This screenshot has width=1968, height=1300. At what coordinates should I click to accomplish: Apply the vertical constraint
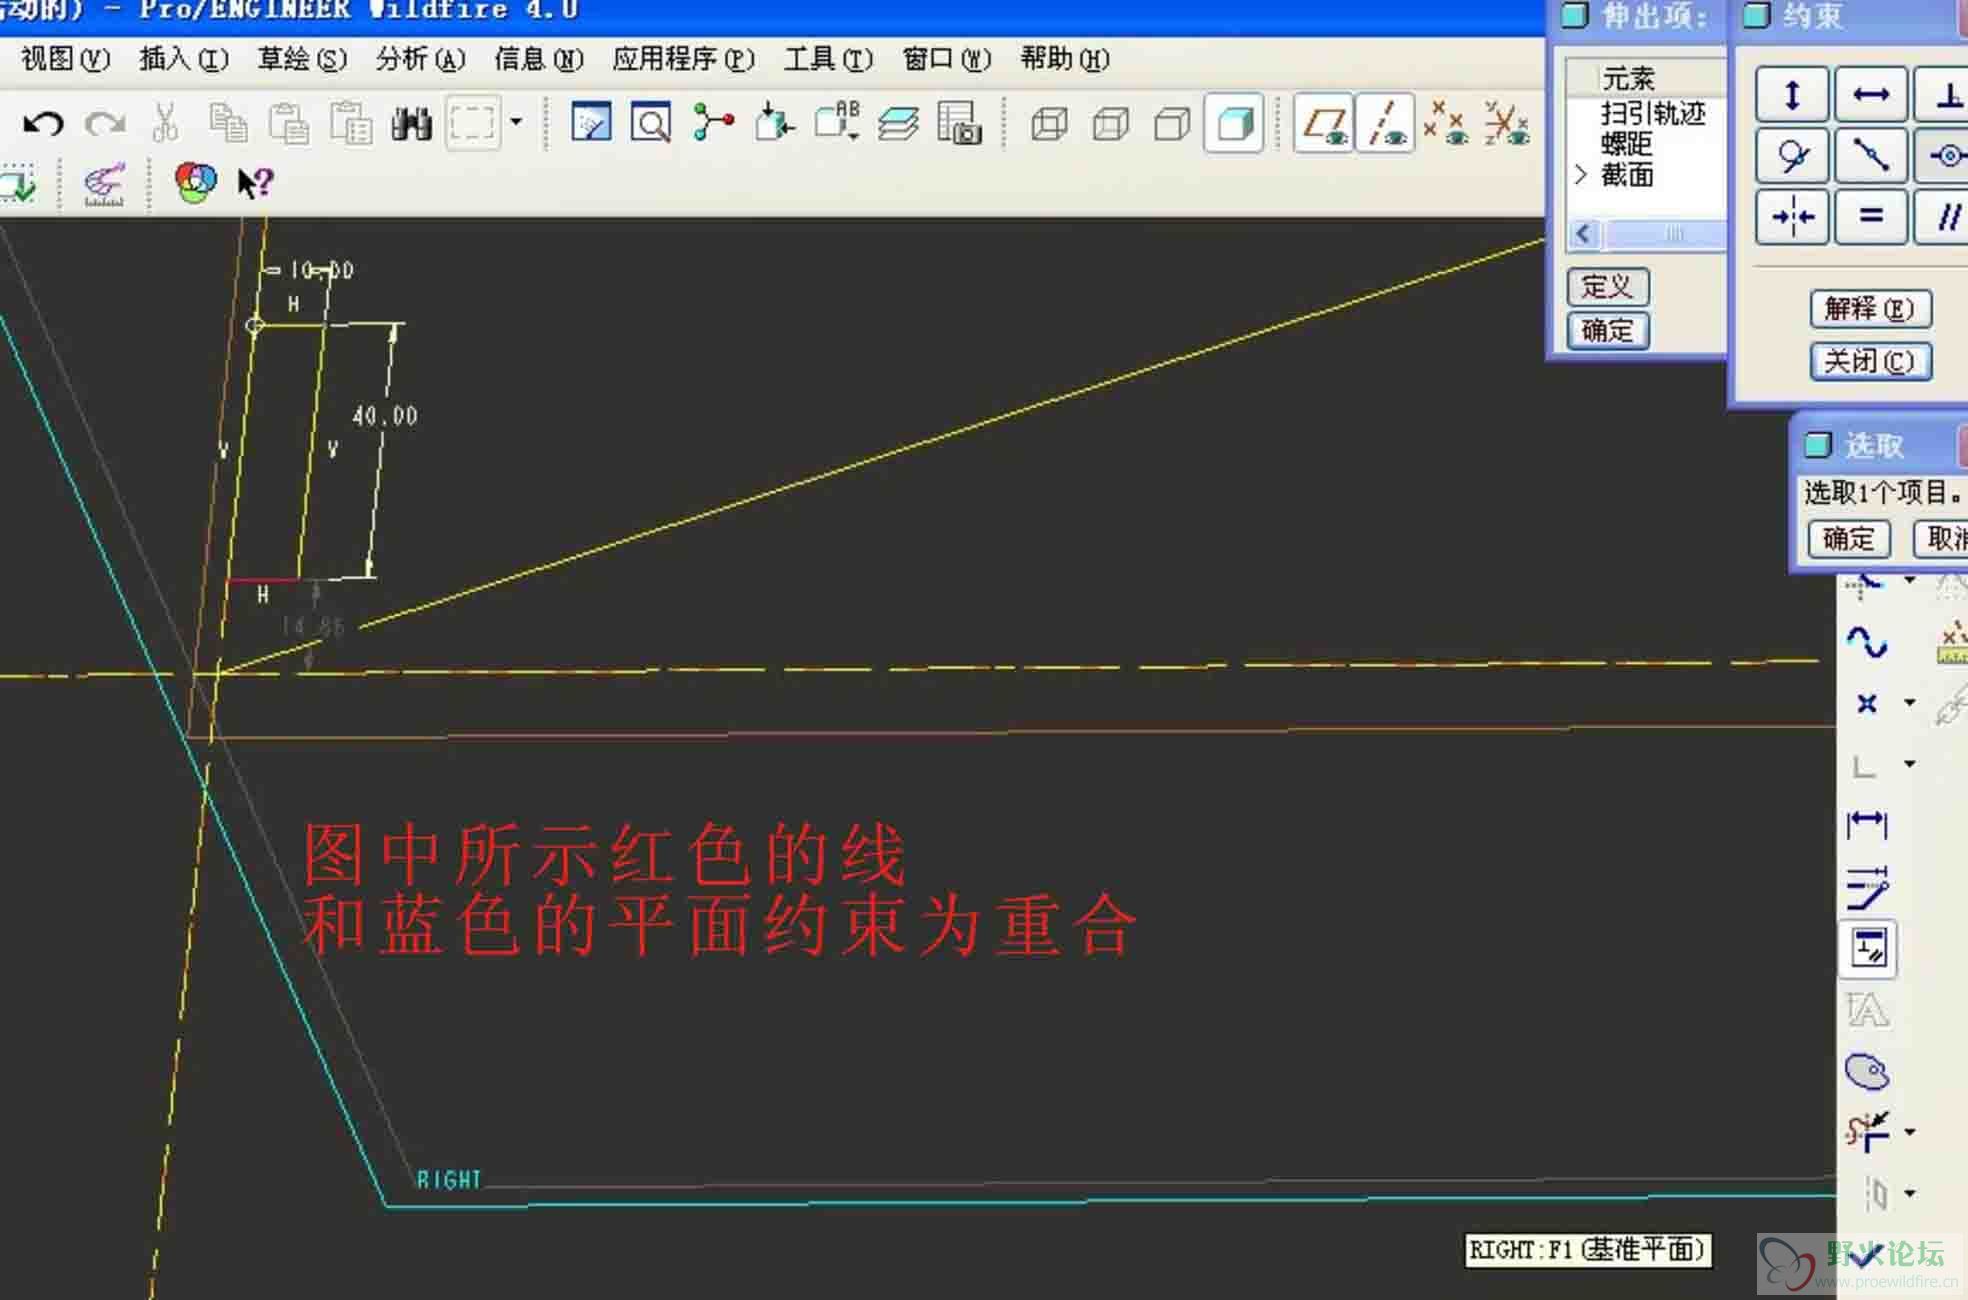(x=1792, y=95)
